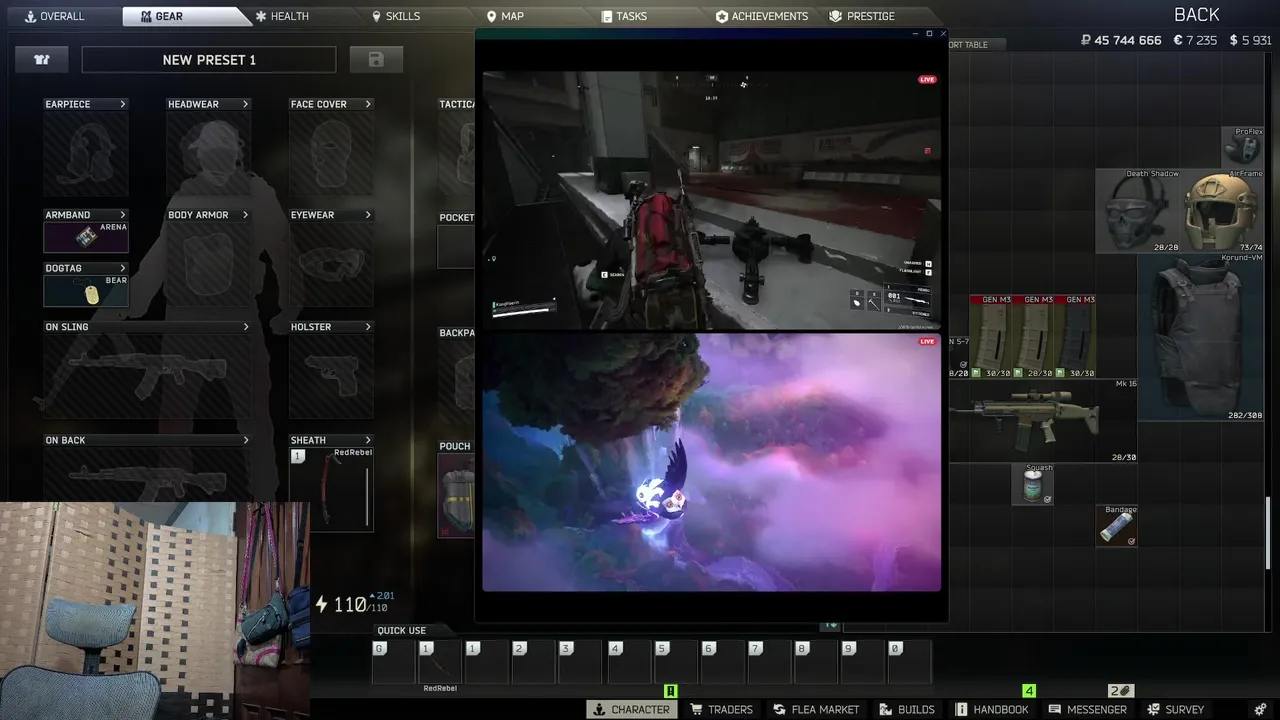Click quick use slot G
The width and height of the screenshot is (1280, 720).
pos(392,662)
